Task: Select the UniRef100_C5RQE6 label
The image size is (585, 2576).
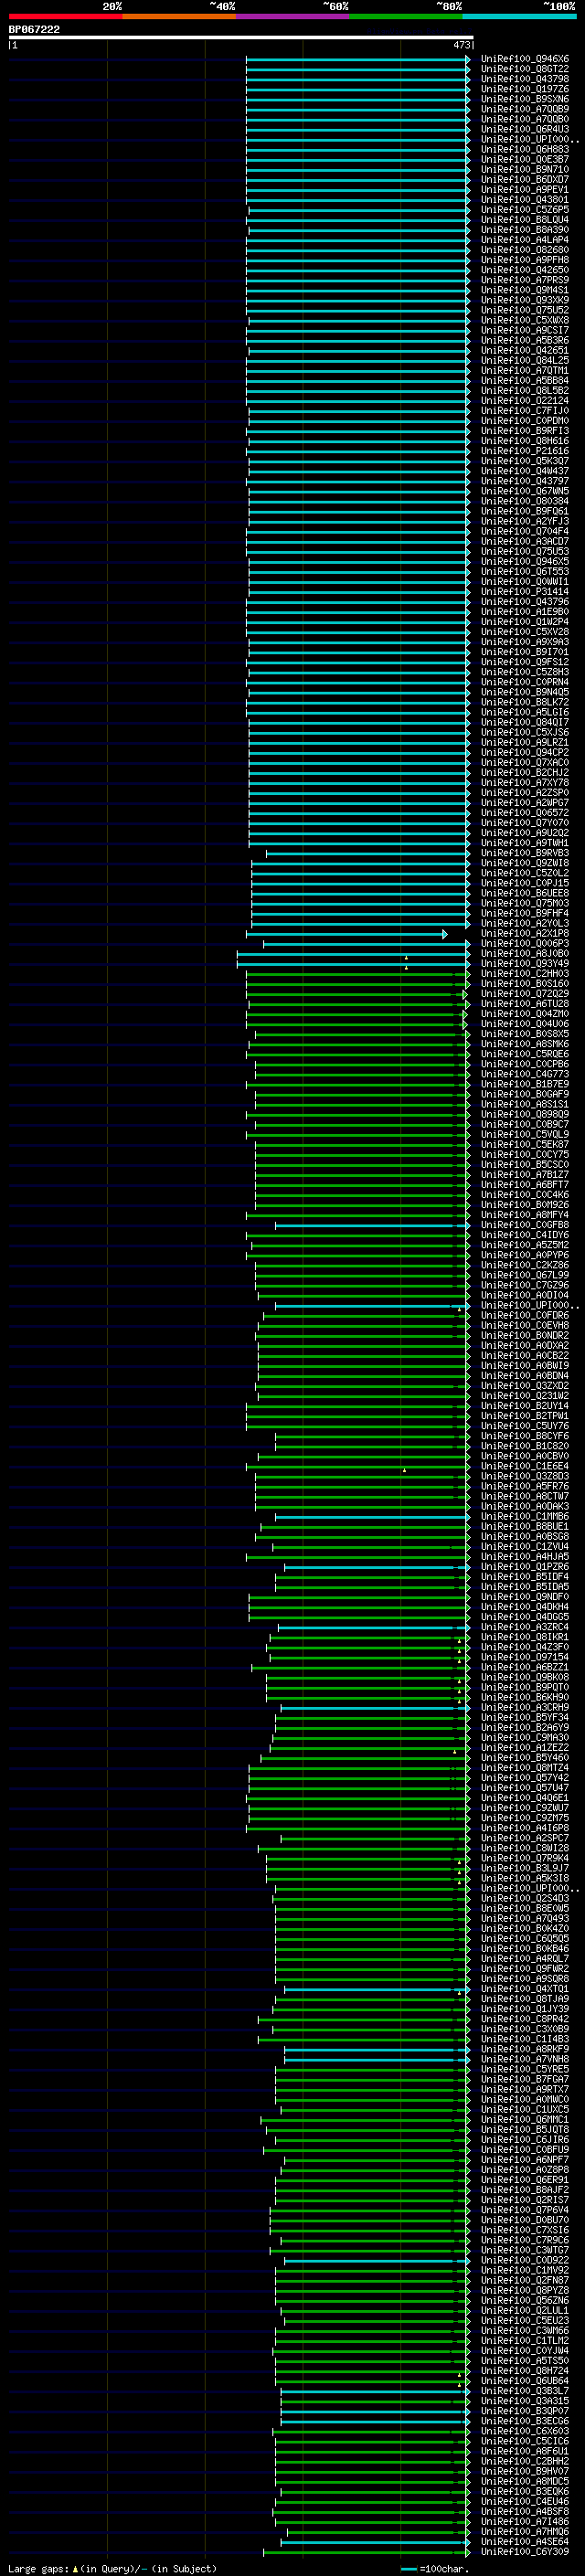Action: 525,1054
